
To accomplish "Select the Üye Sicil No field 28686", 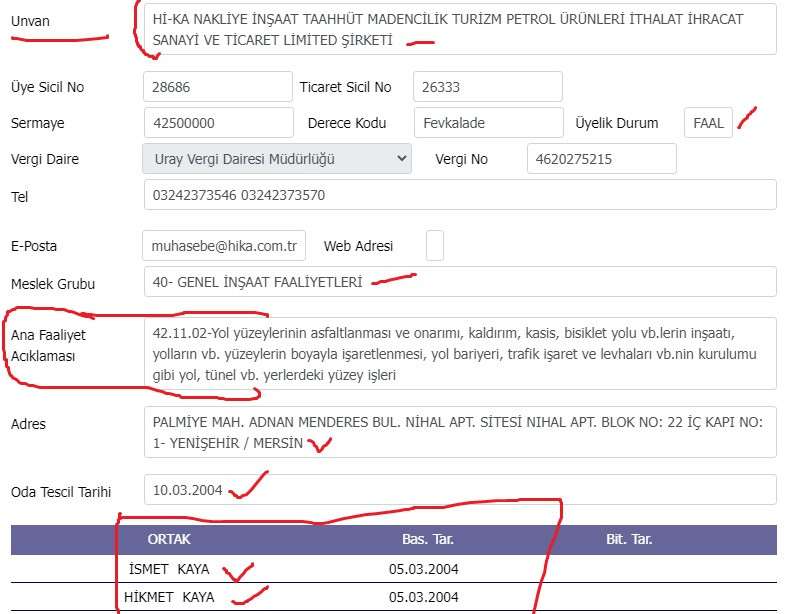I will click(218, 86).
